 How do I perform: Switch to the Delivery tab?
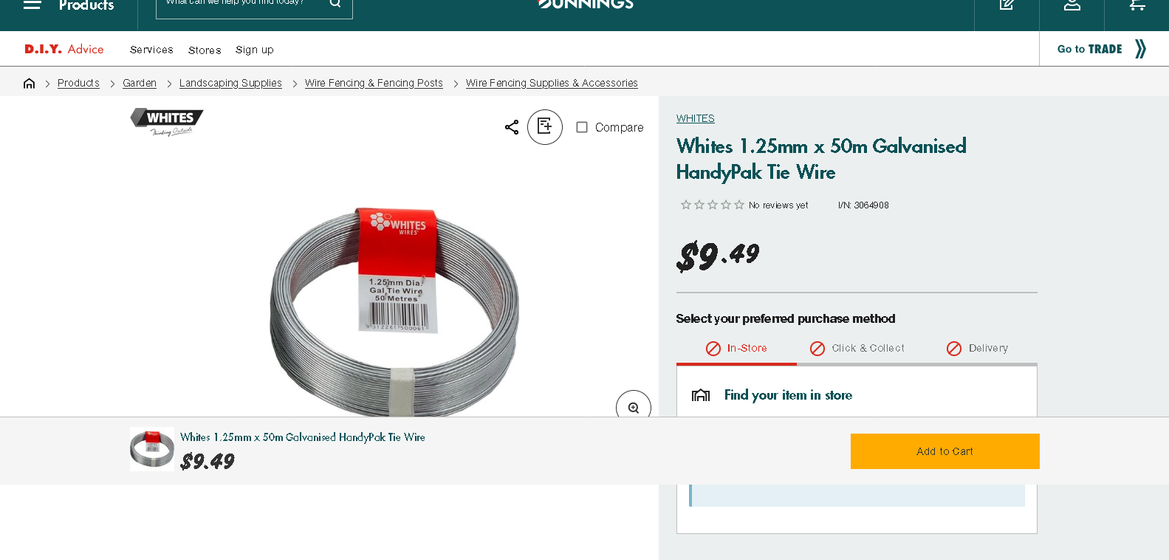click(977, 348)
